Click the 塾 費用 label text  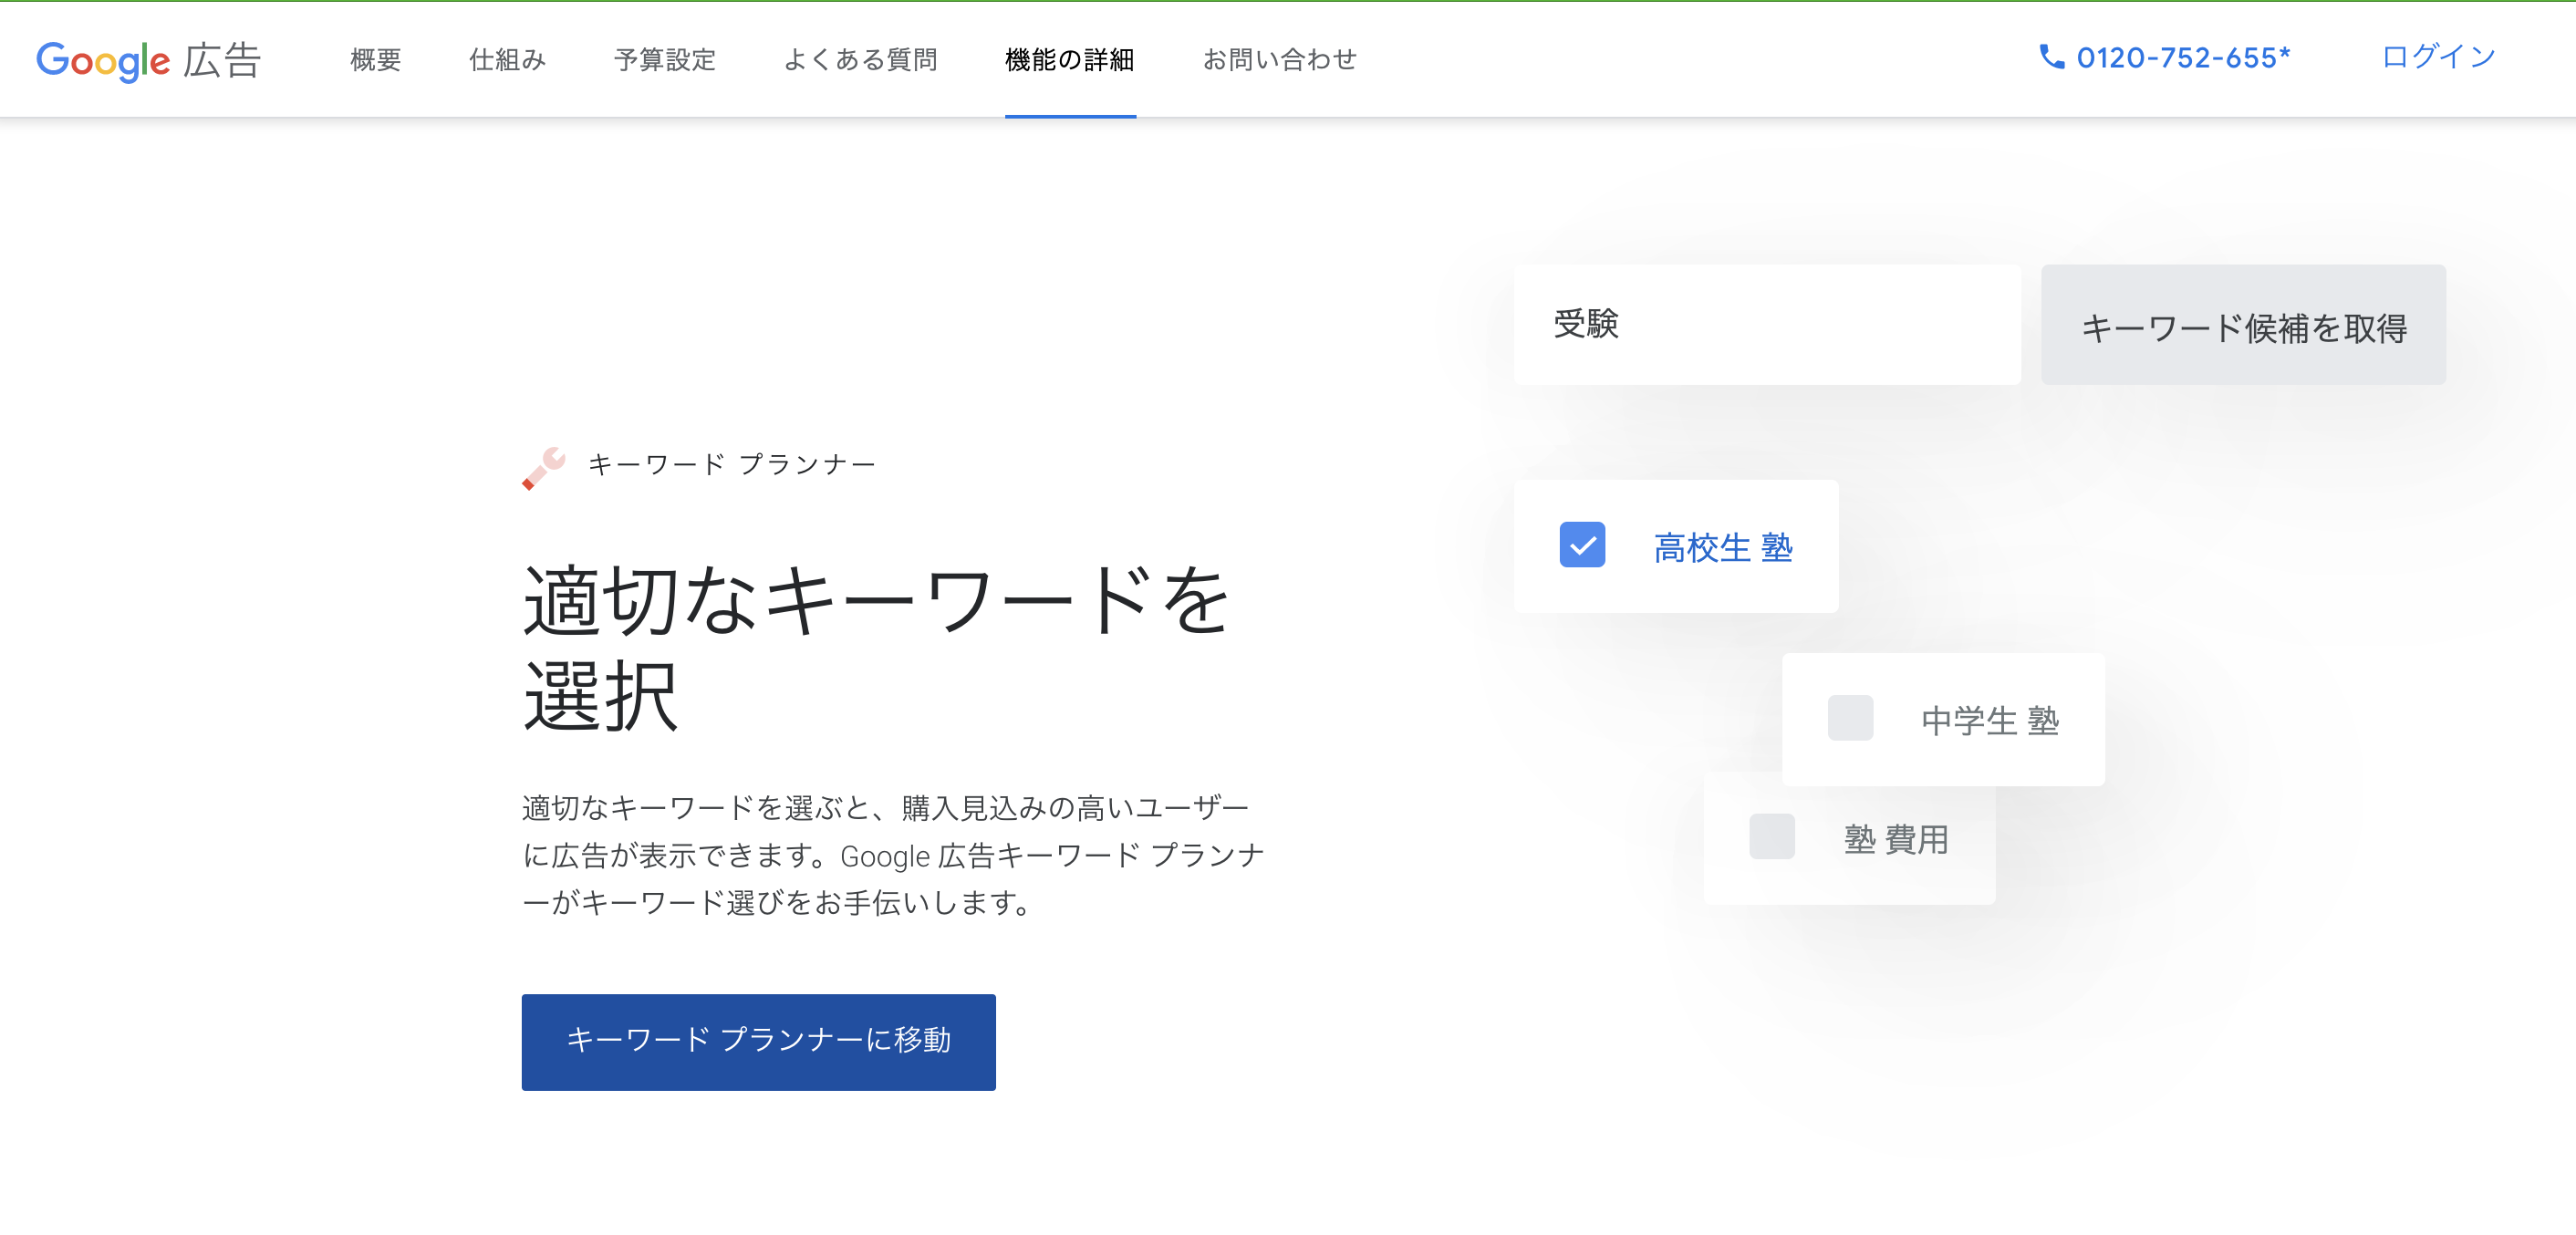(1896, 839)
